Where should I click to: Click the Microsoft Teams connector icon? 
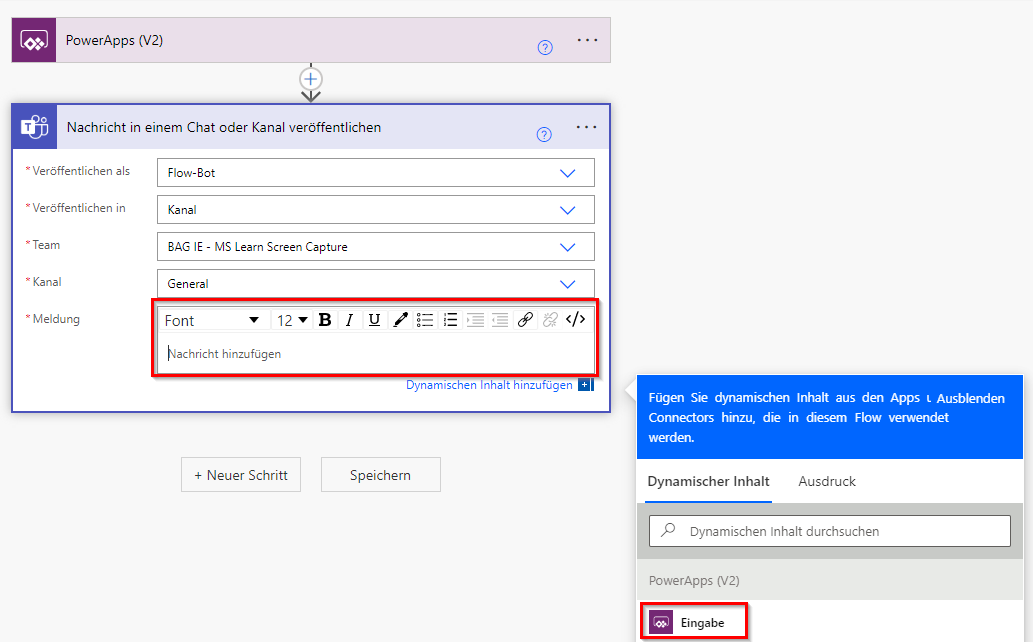[x=35, y=126]
